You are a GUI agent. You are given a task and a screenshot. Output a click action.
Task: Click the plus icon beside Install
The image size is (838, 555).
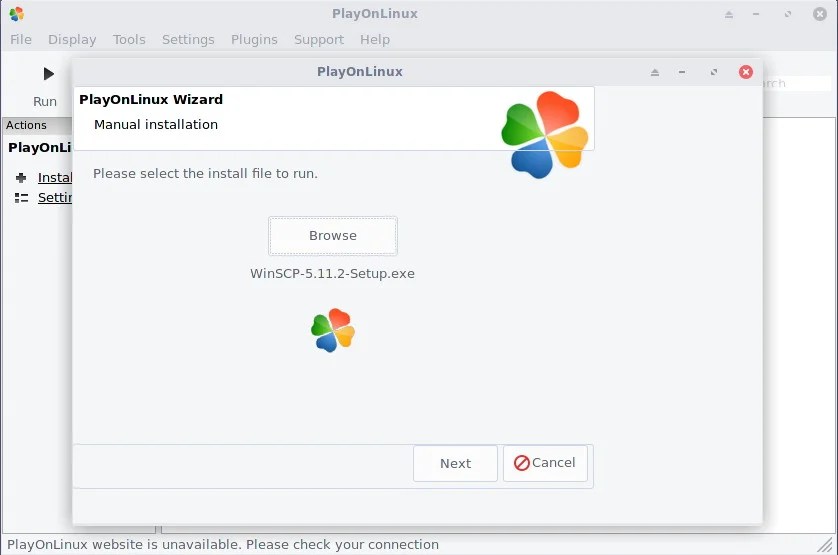point(21,178)
